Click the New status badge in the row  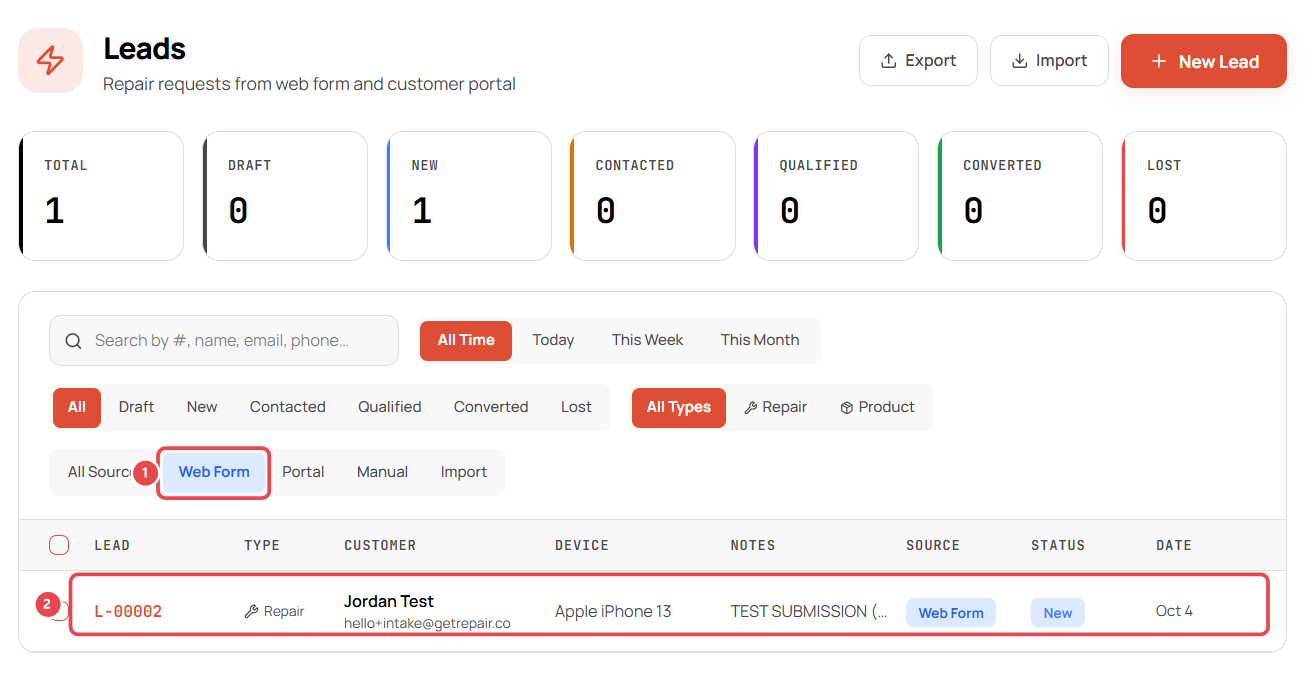click(1058, 613)
